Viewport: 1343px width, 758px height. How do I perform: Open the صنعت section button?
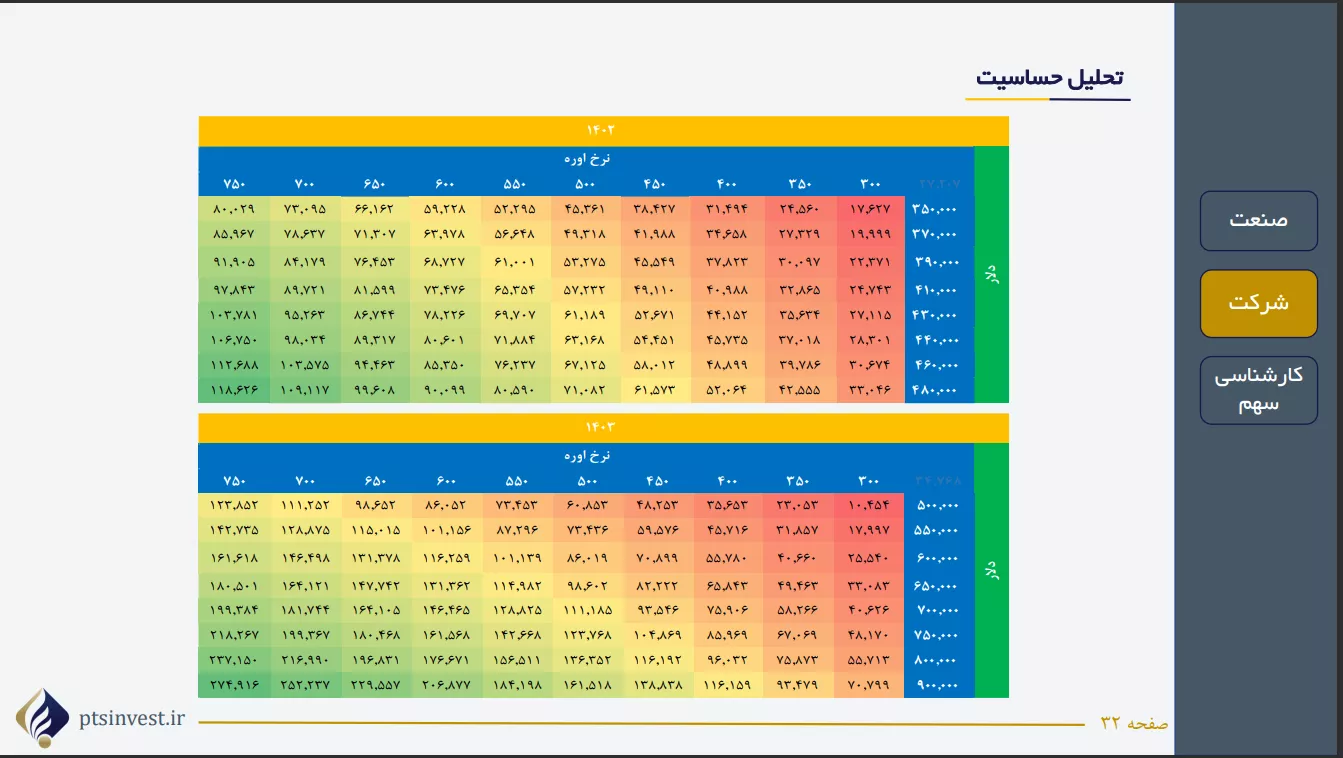click(1258, 220)
